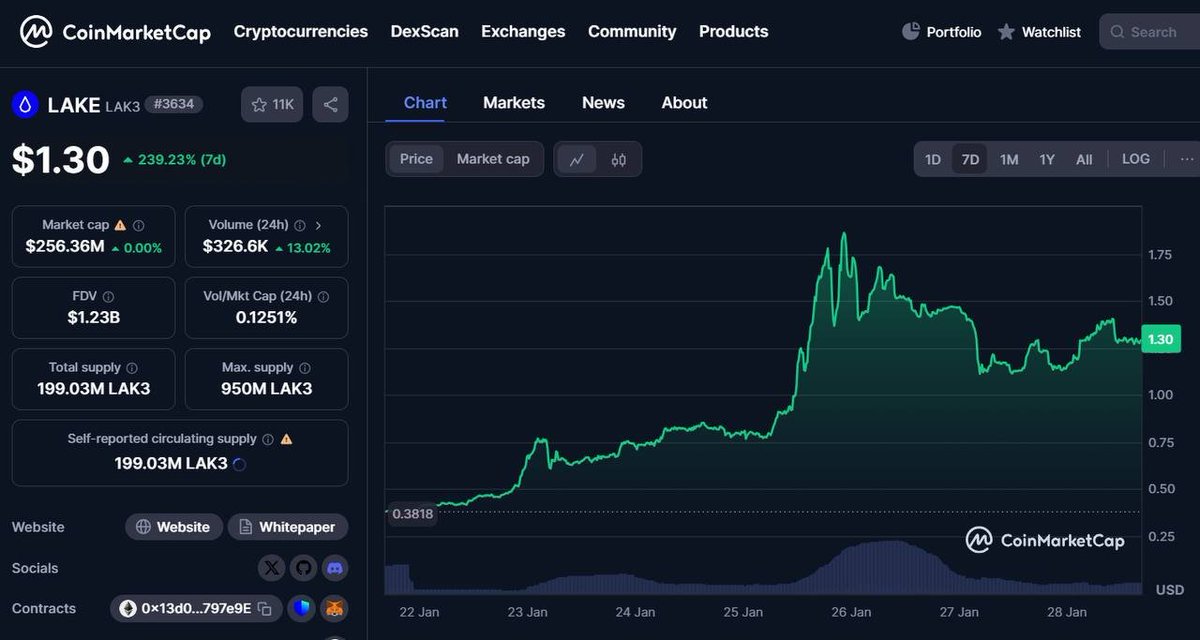Click the 26 Jan date on chart axis
This screenshot has width=1200, height=640.
coord(851,612)
